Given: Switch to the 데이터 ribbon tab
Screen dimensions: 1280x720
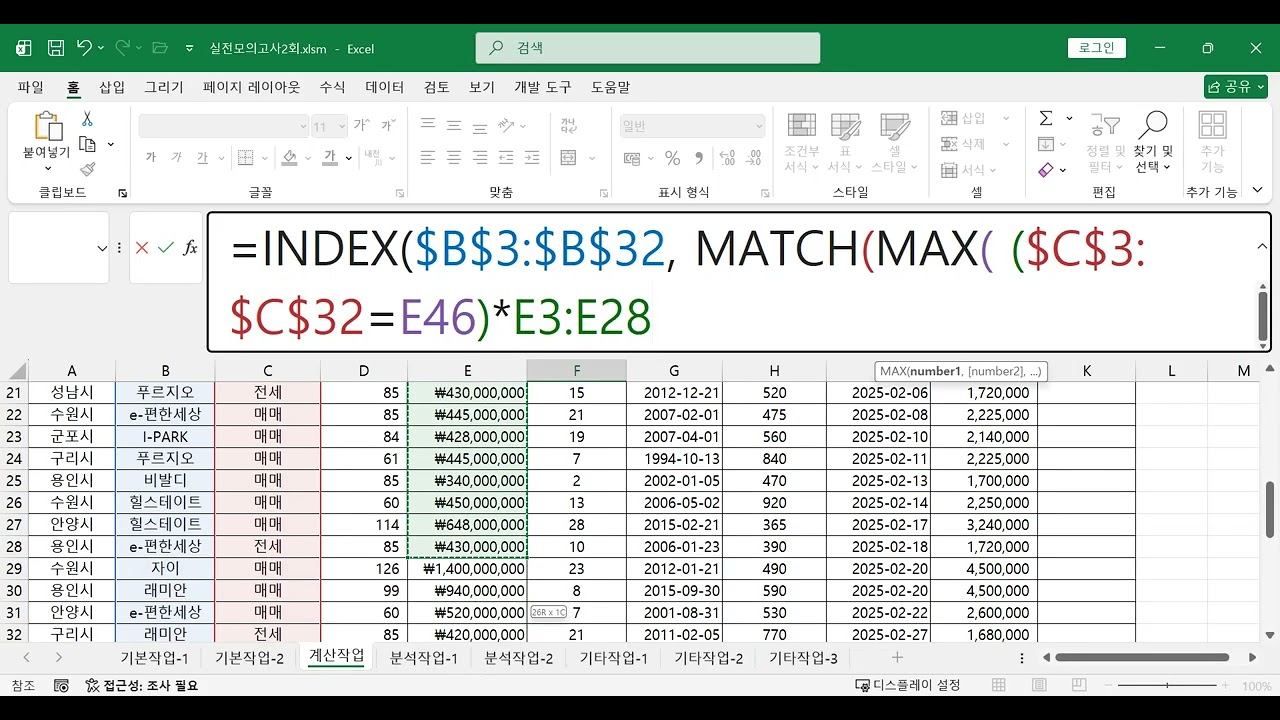Looking at the screenshot, I should click(x=385, y=87).
